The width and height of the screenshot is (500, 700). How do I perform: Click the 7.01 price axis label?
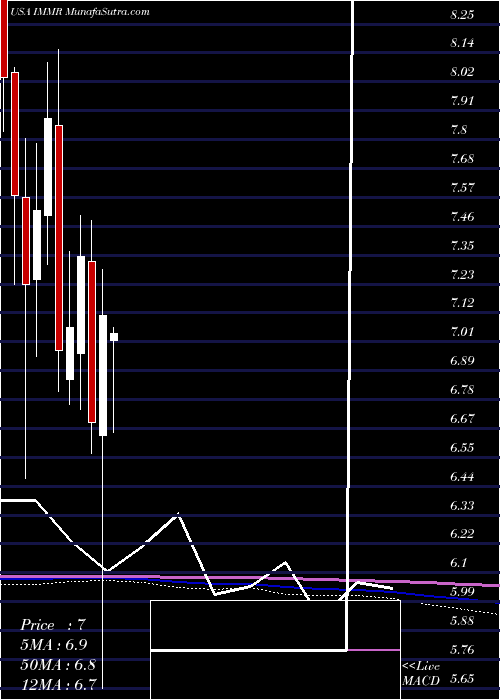click(x=462, y=333)
